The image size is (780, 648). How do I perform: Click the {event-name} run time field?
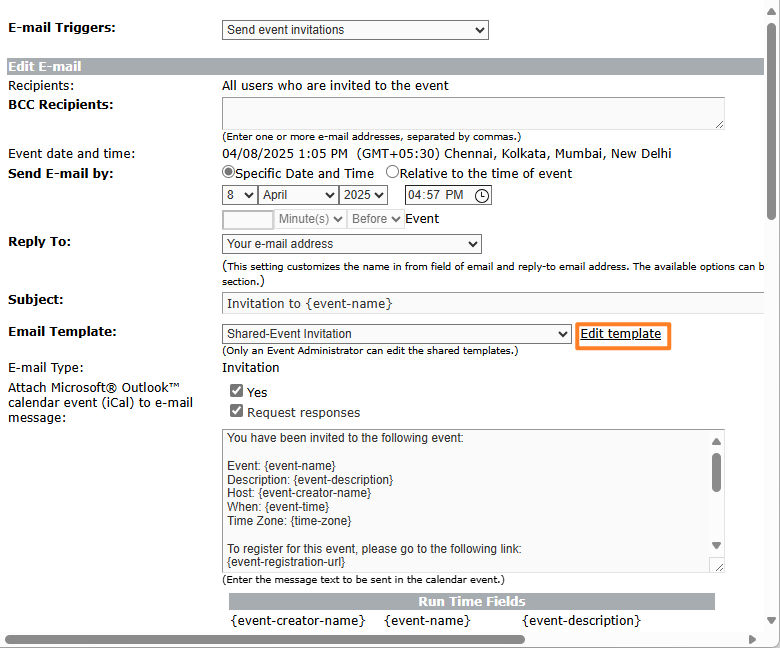click(x=427, y=620)
